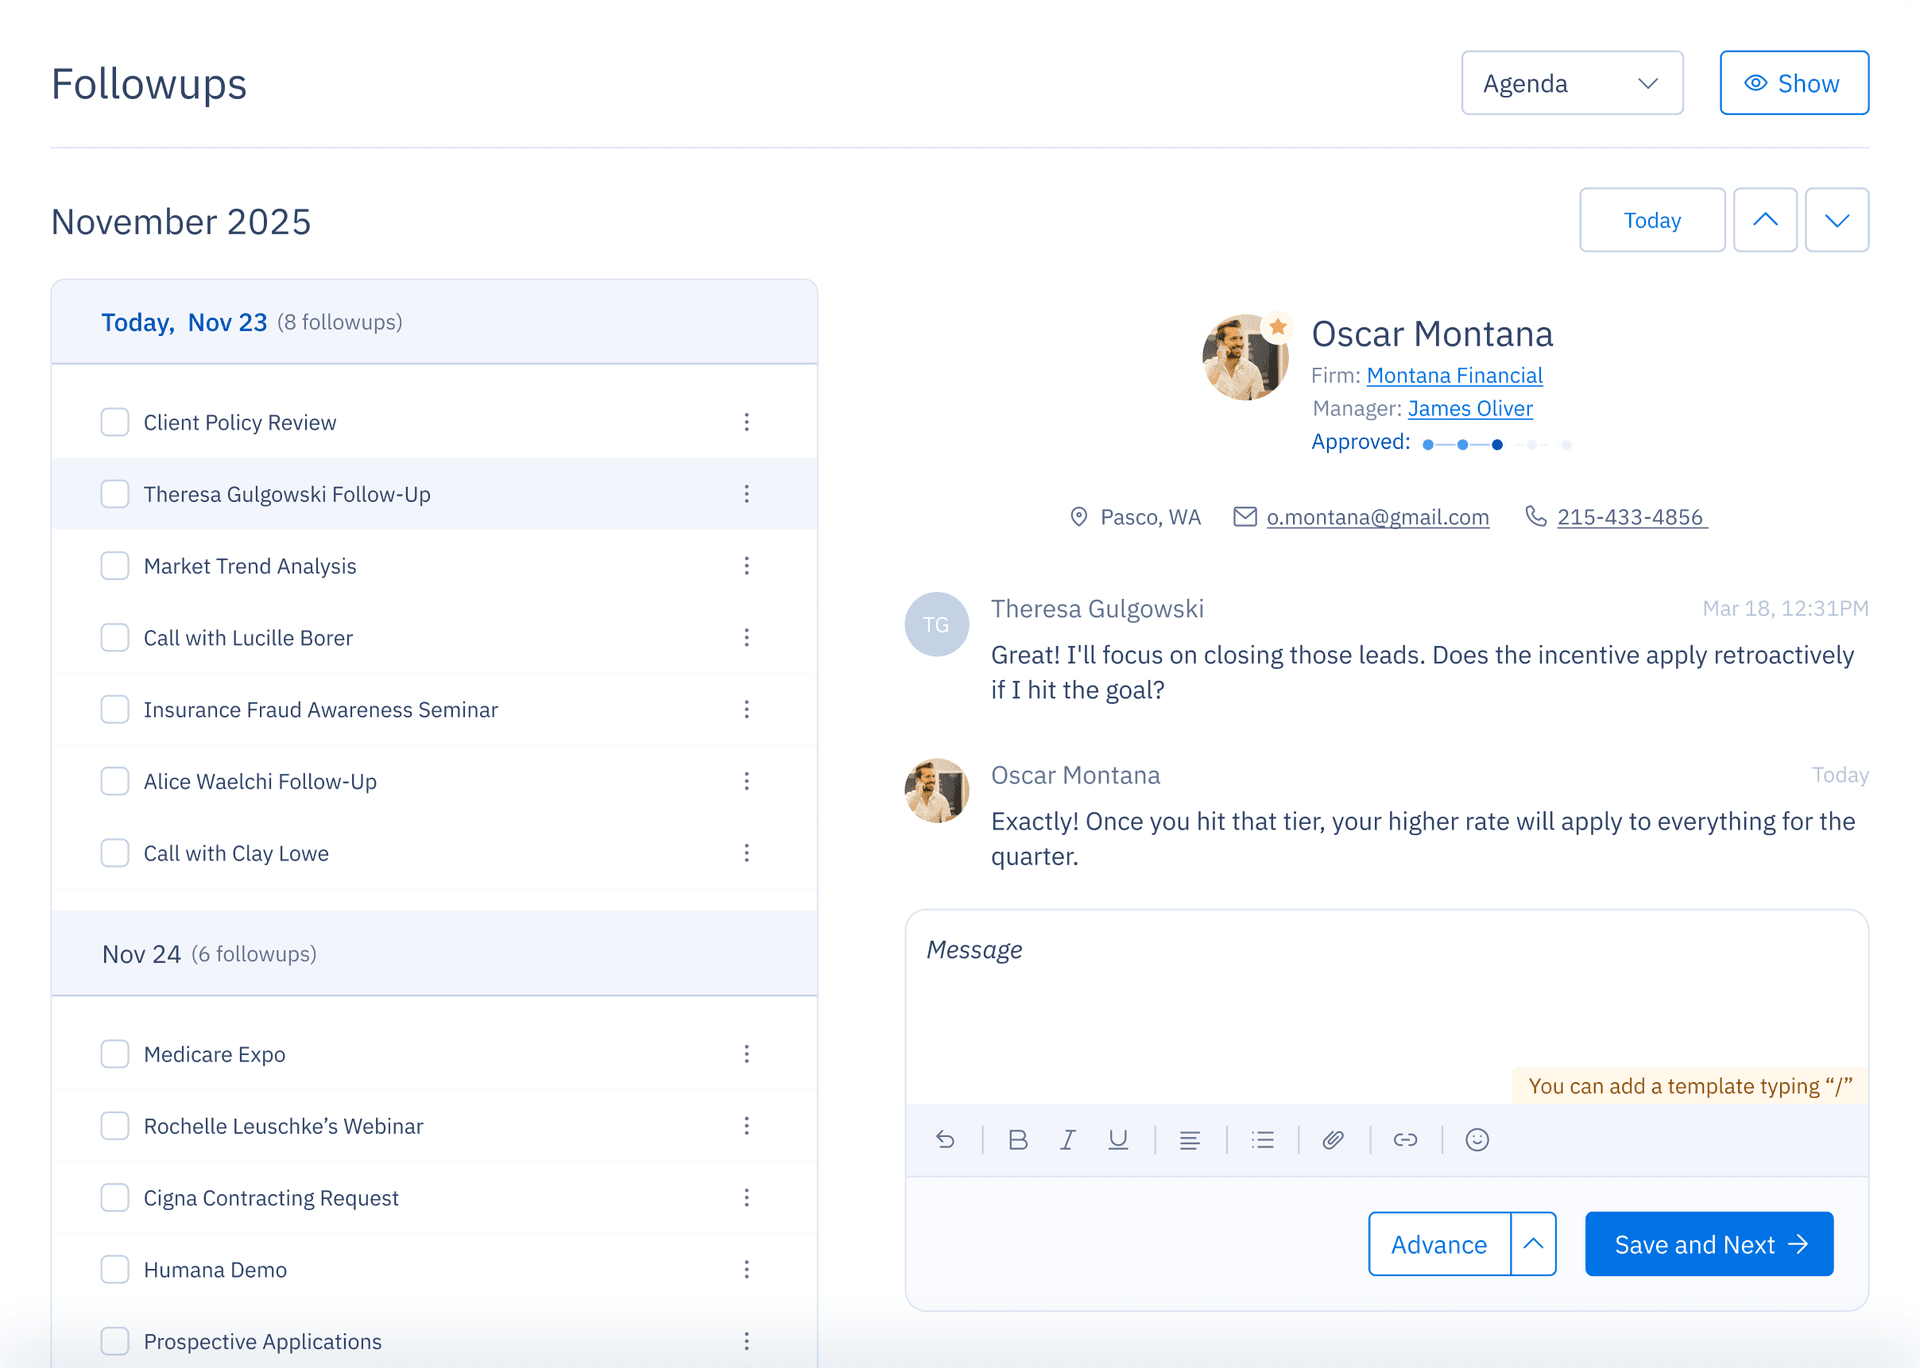Check the Client Policy Review followup
1920x1368 pixels.
tap(115, 422)
